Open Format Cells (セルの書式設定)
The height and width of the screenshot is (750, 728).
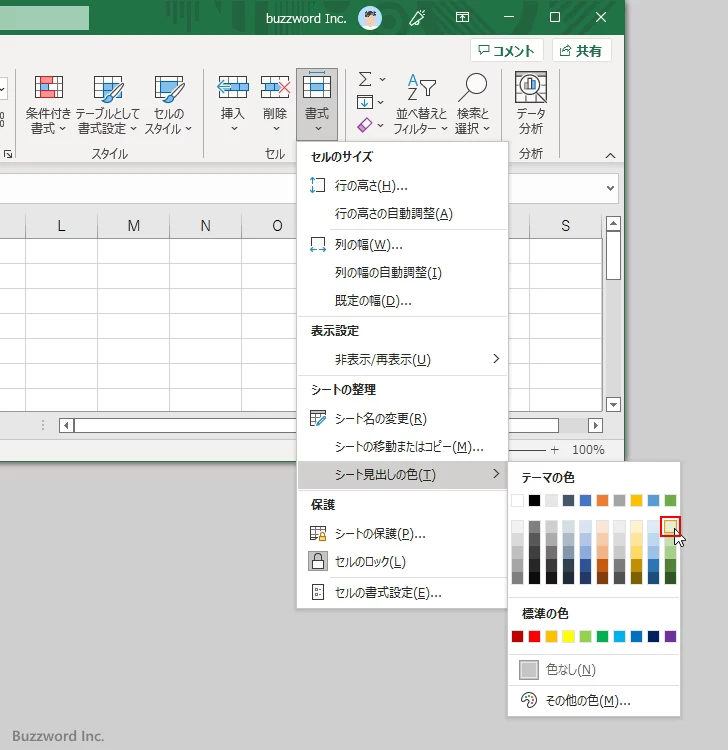click(402, 593)
